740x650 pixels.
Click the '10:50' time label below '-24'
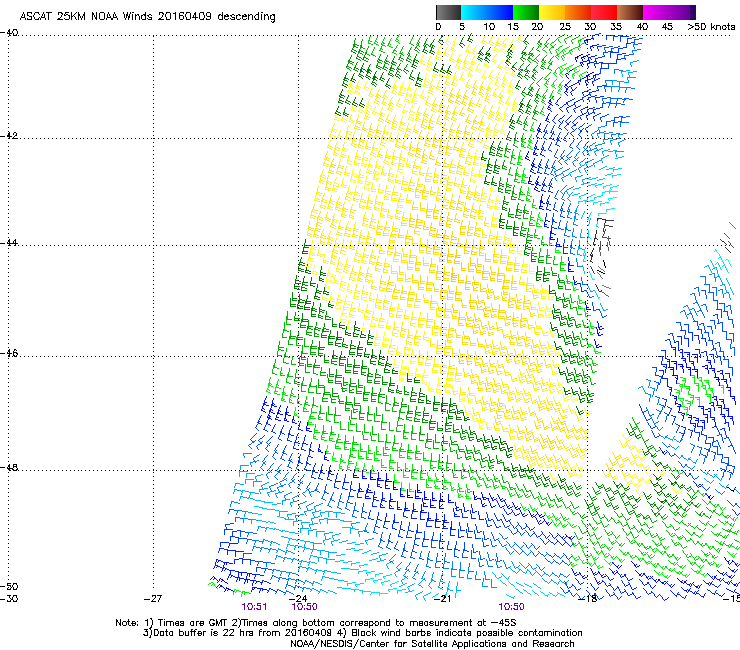tap(304, 607)
